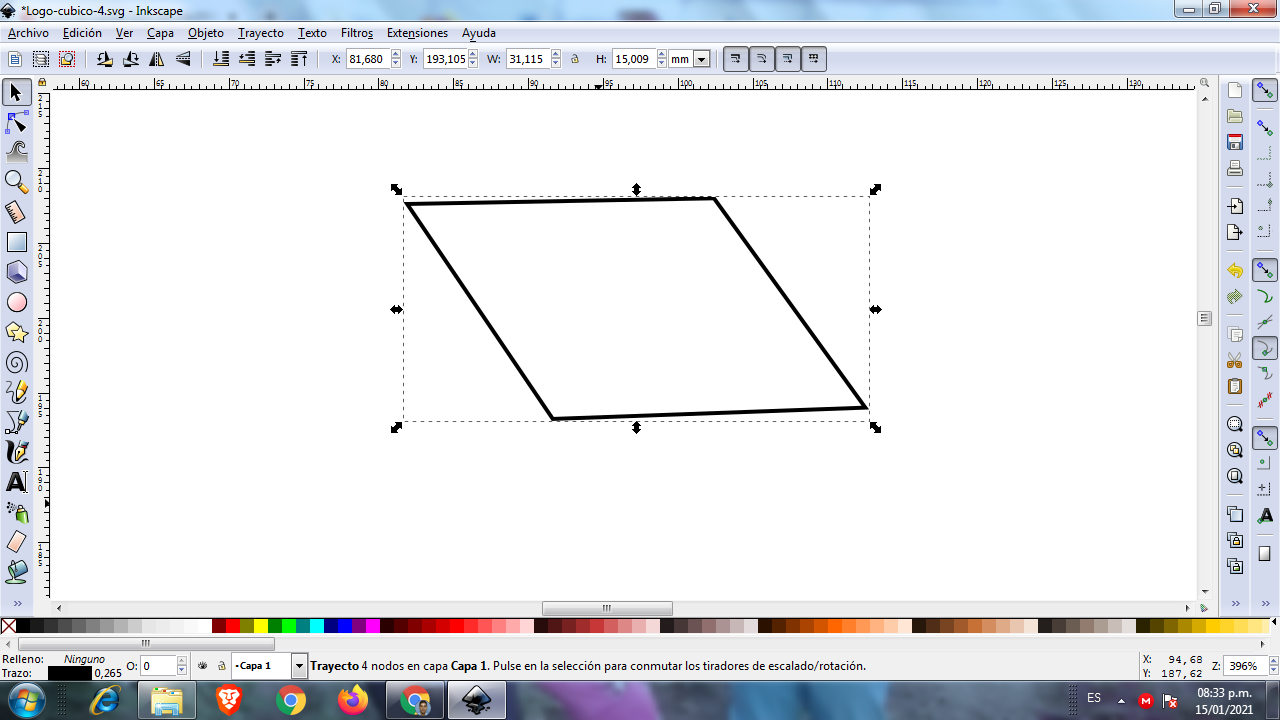Rotate selection 90° counter-clockwise
This screenshot has height=720, width=1280.
(x=105, y=59)
